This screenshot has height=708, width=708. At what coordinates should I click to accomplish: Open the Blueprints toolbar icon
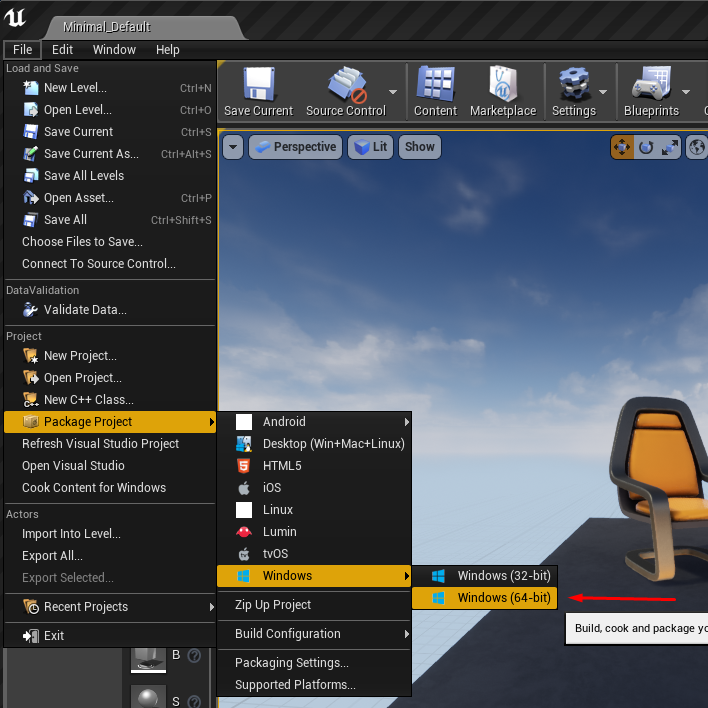(651, 83)
